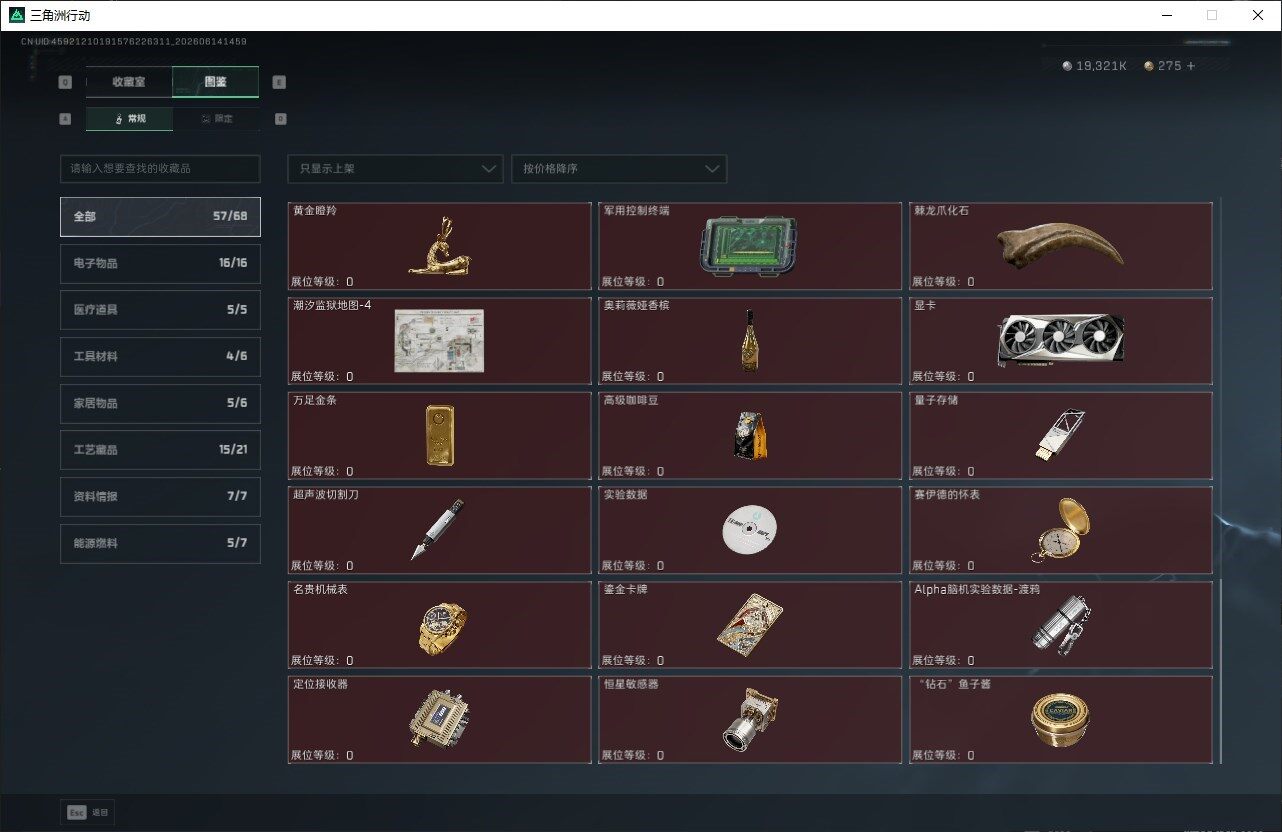
Task: Focus the collectible search input field
Action: pos(160,169)
